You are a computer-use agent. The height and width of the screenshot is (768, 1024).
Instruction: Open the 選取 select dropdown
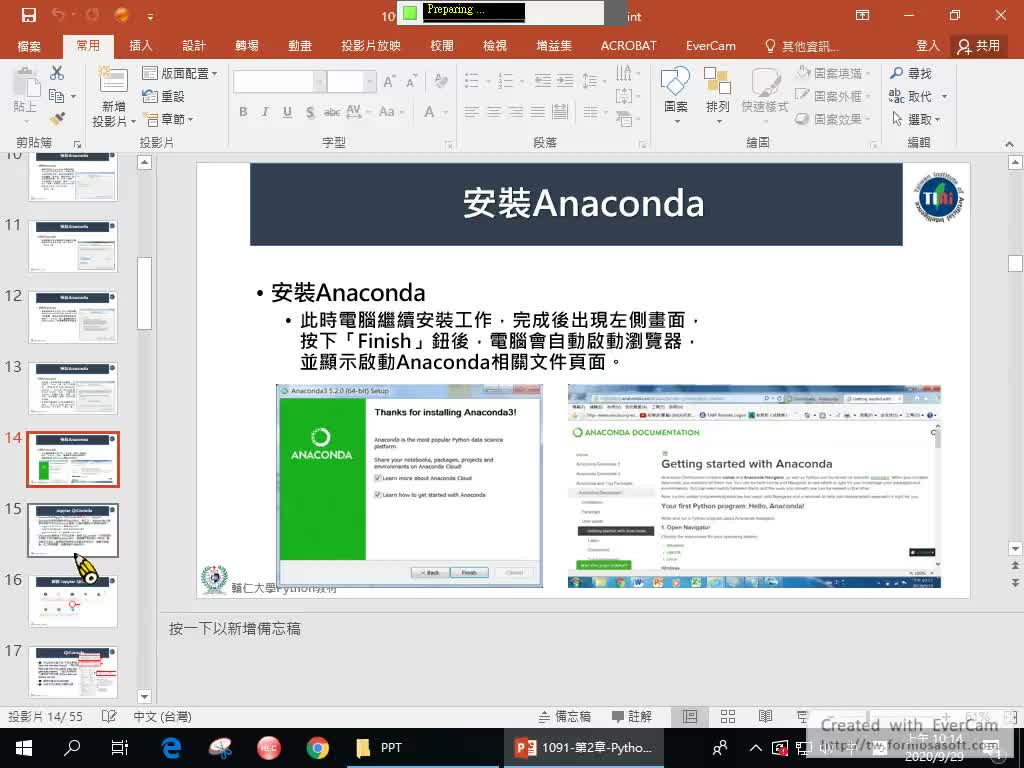(x=916, y=120)
